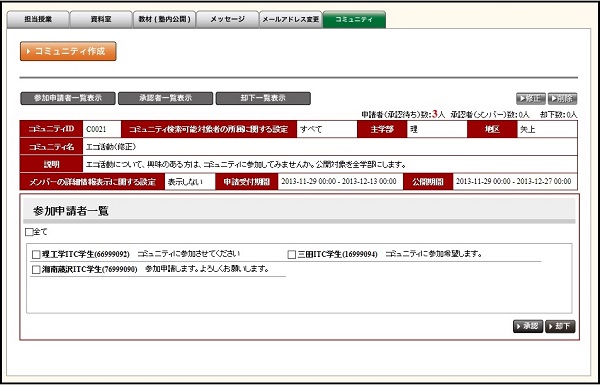
Task: Tick checkbox for 湘南藤沢ITC学生(76999090)
Action: coord(36,270)
